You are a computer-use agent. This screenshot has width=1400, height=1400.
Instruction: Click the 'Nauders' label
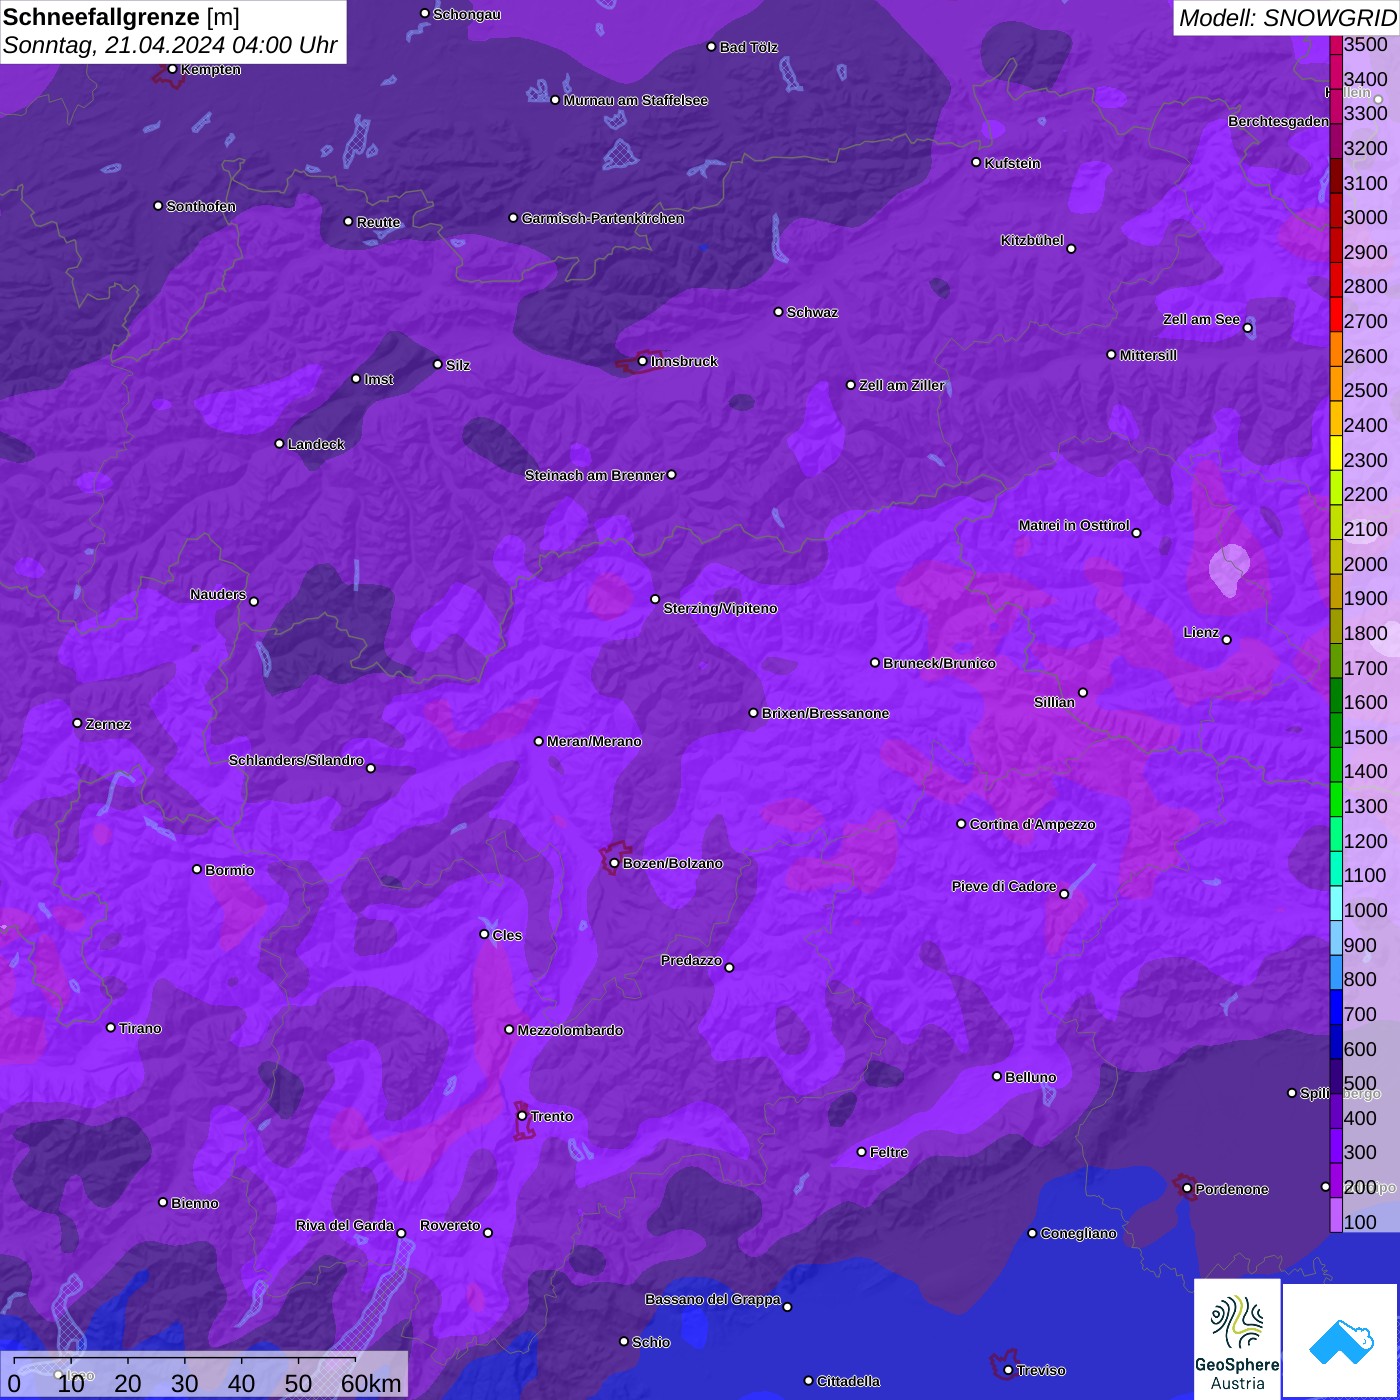[218, 594]
